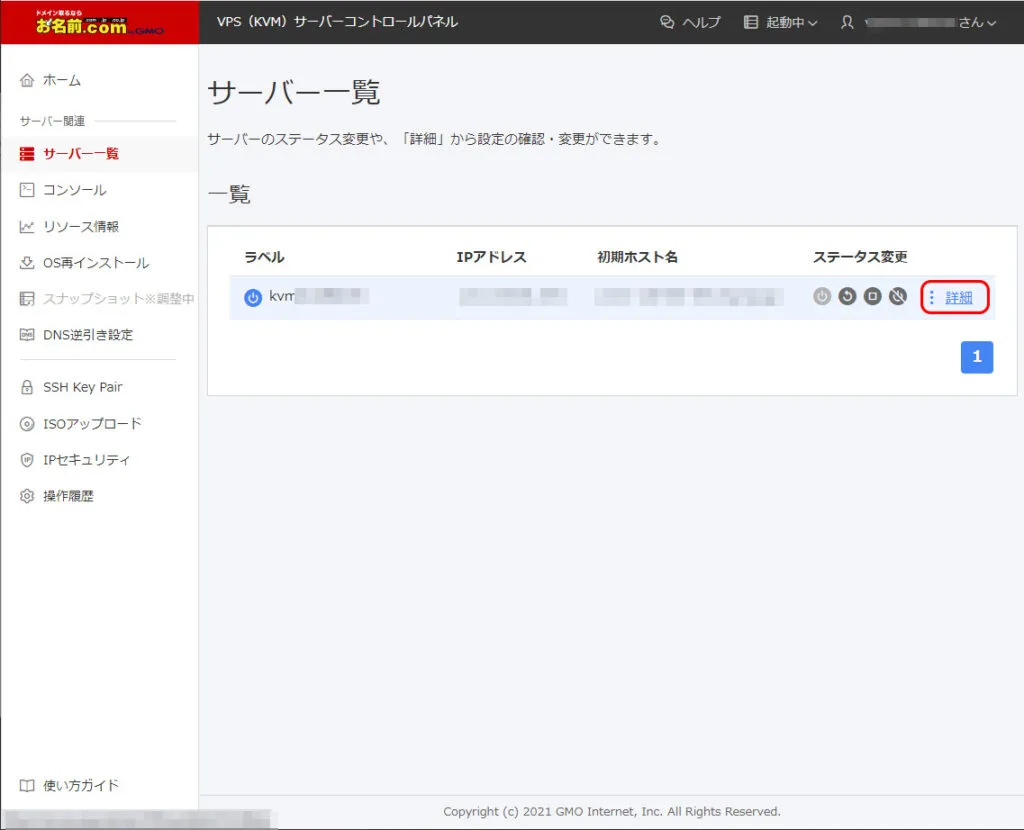Go to page 1 of server list

click(976, 357)
